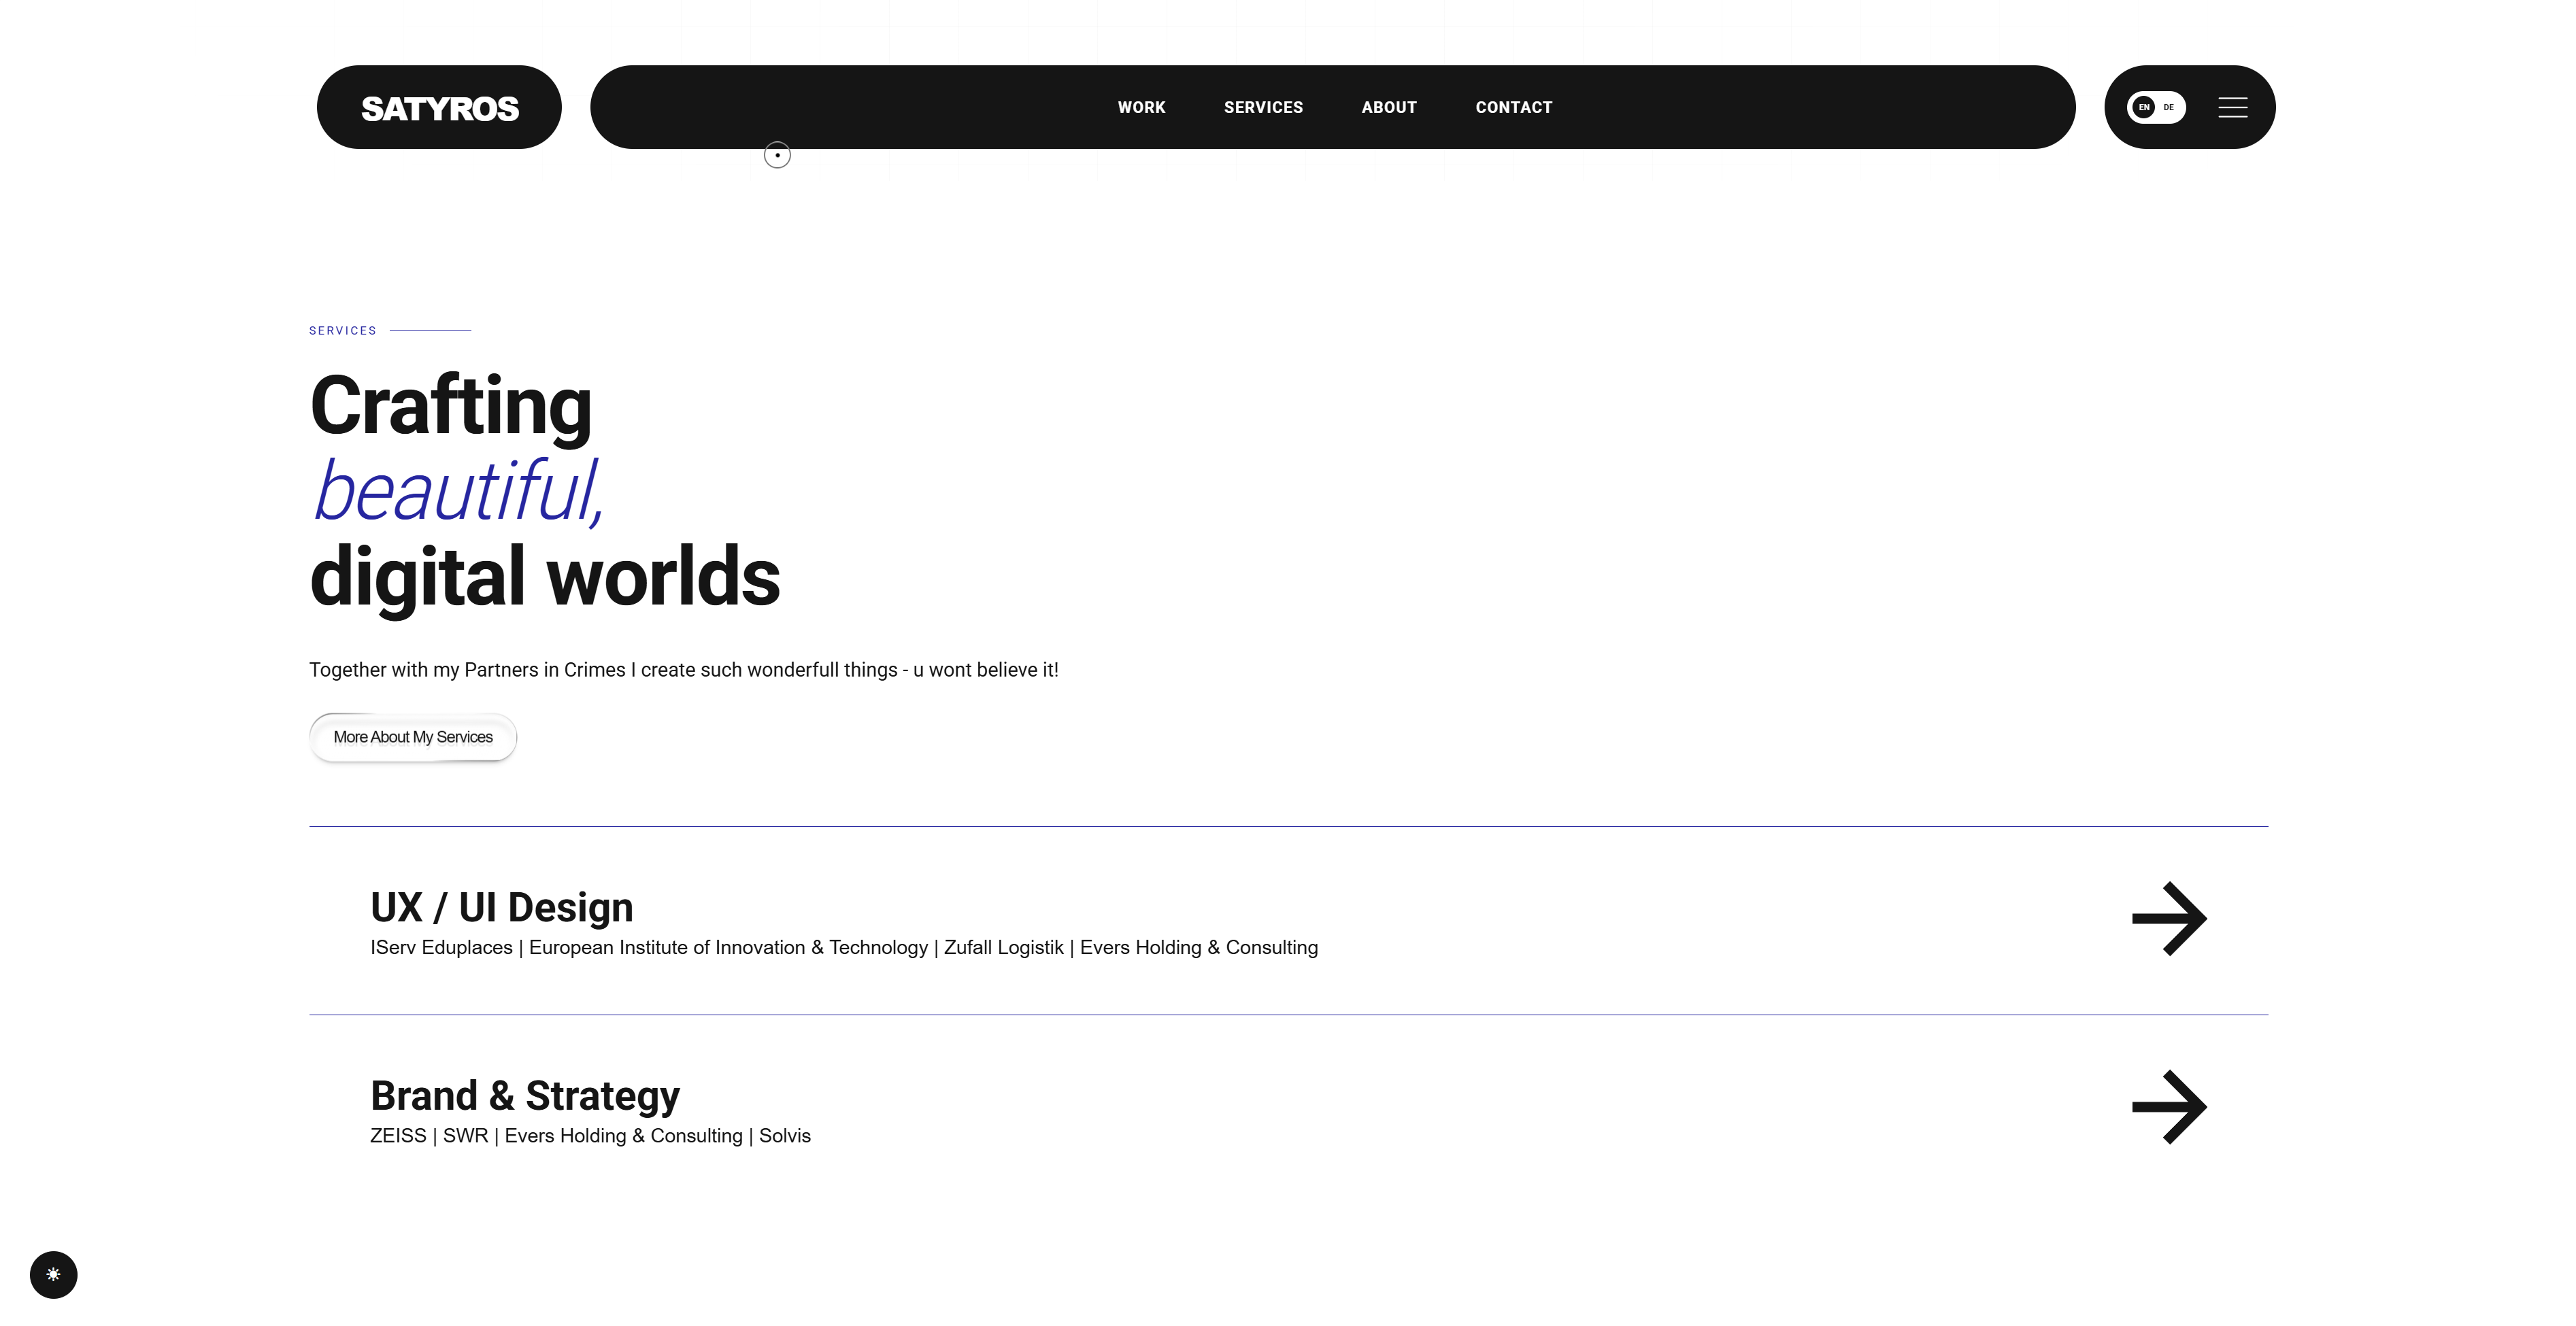The width and height of the screenshot is (2576, 1326).
Task: Select the EN language option
Action: 2143,107
